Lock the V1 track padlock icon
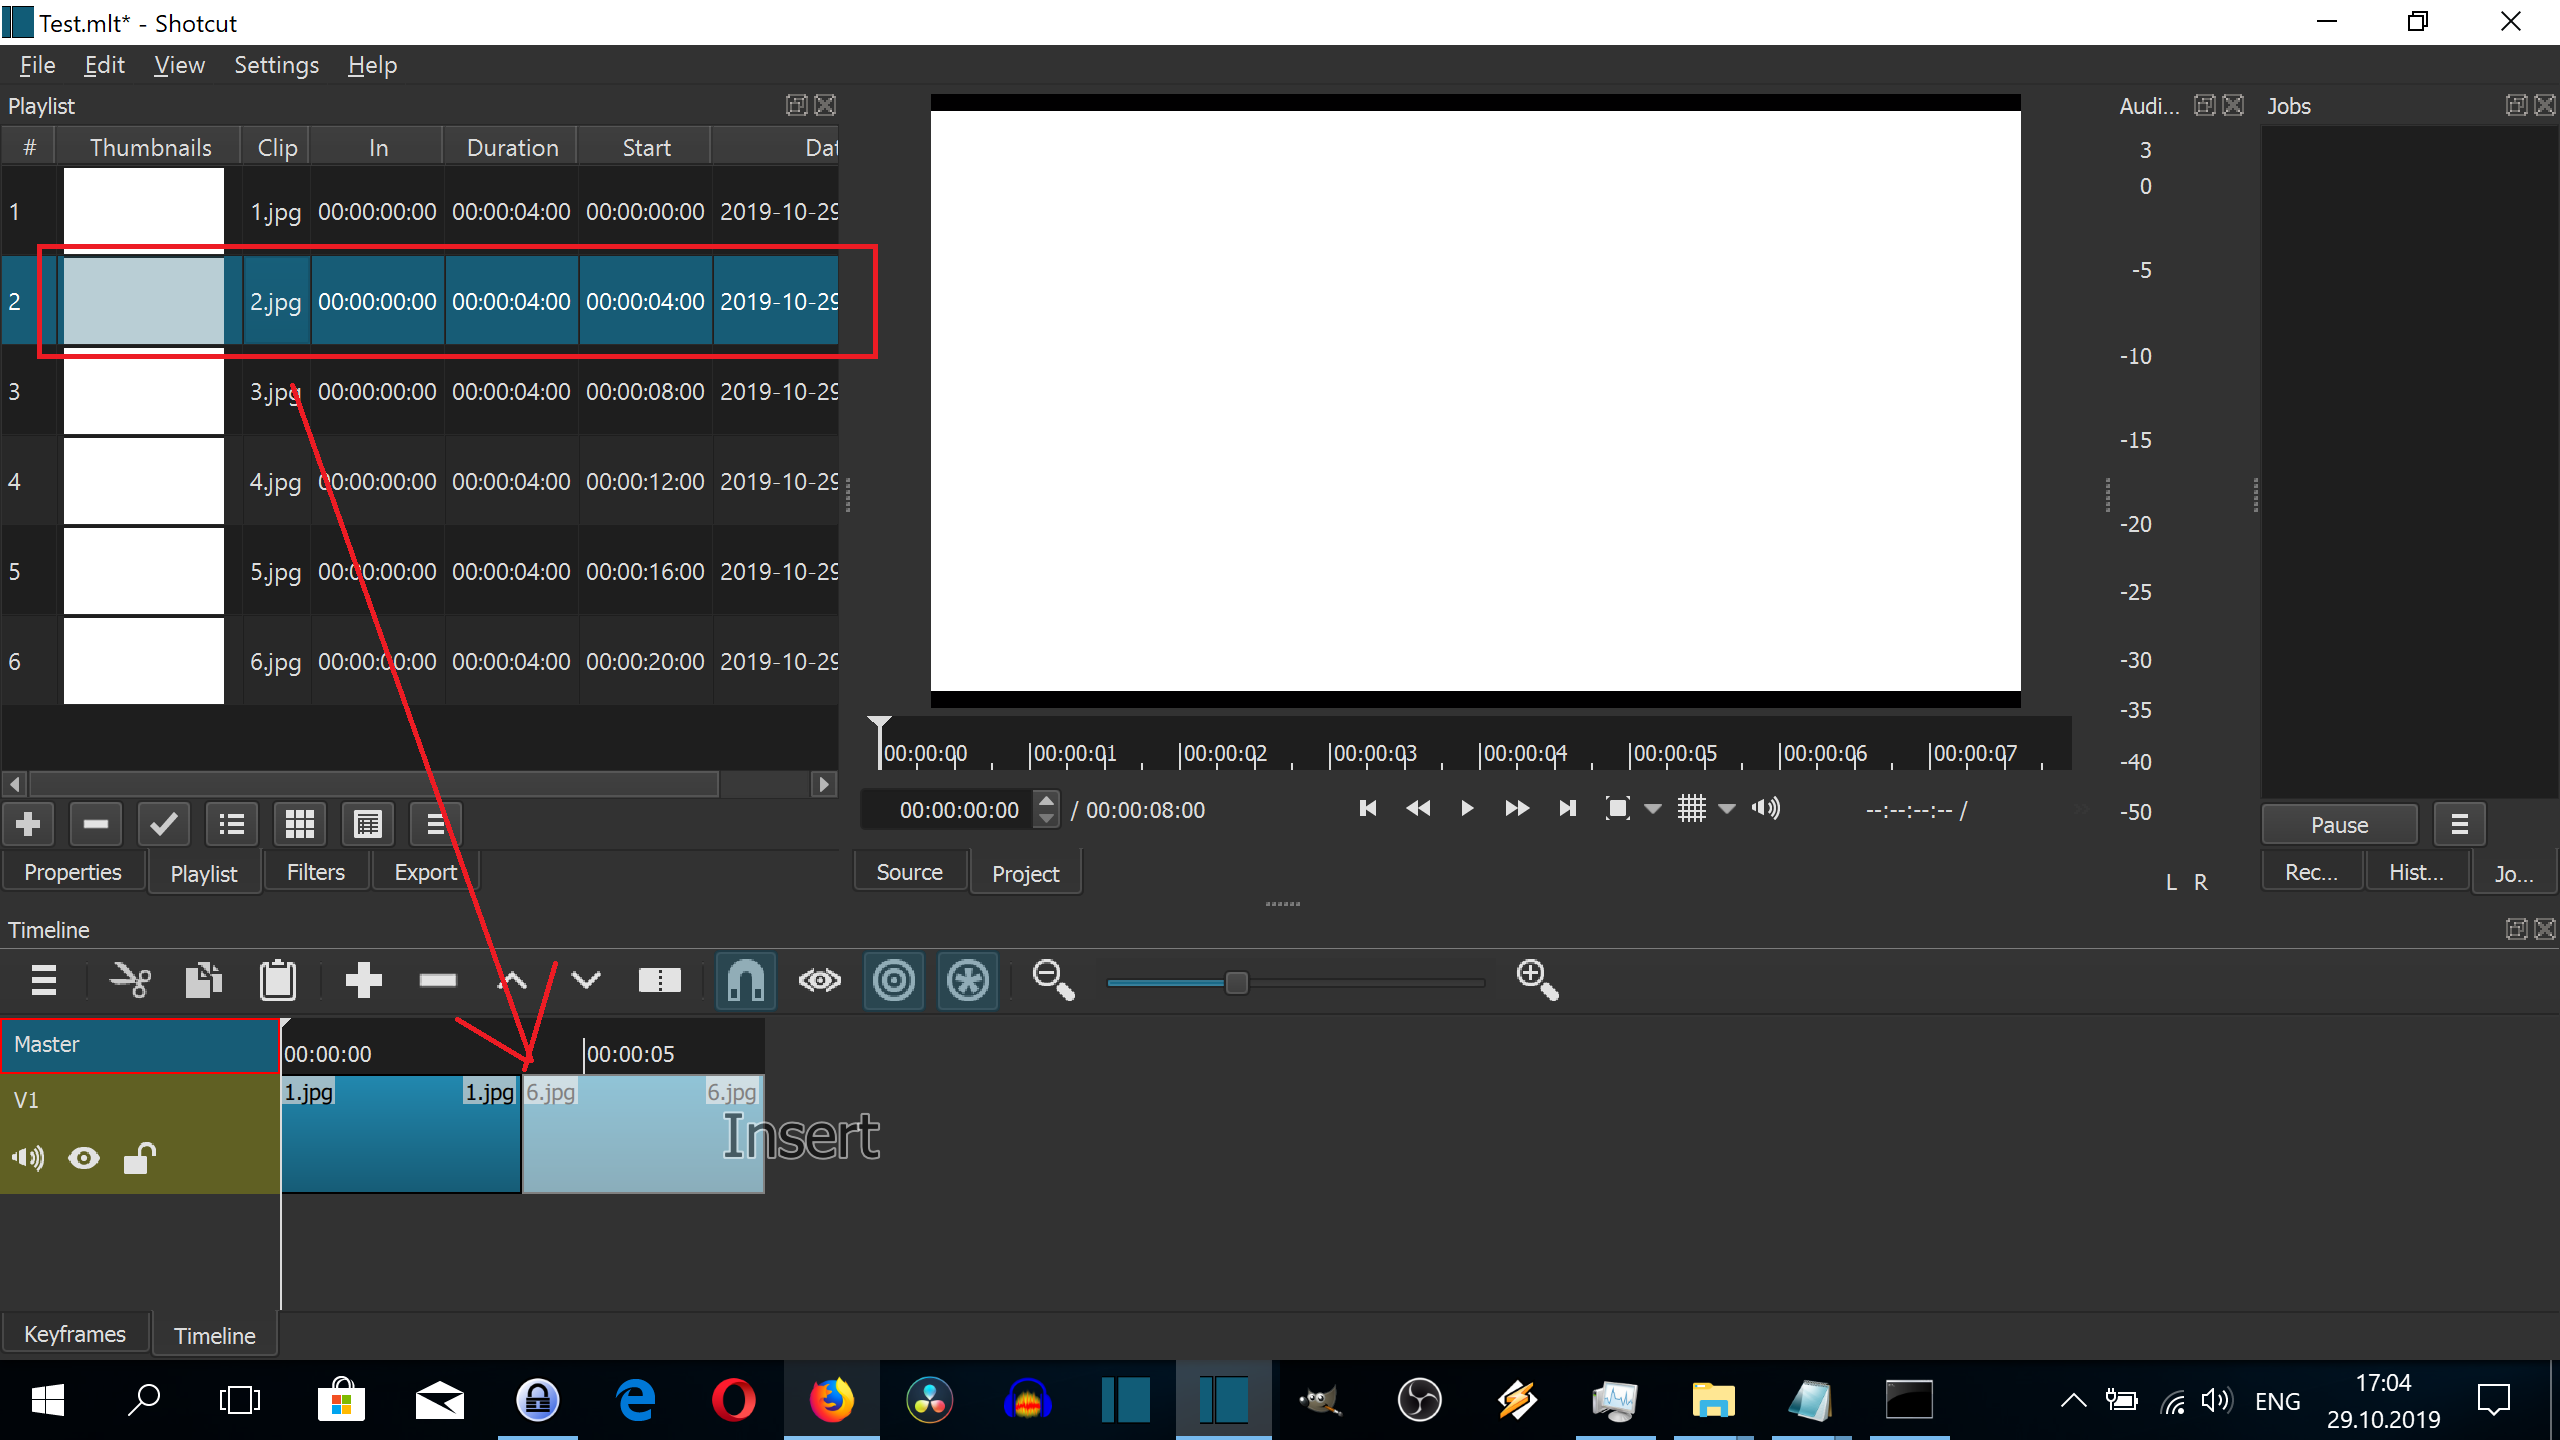Viewport: 2560px width, 1440px height. (139, 1158)
